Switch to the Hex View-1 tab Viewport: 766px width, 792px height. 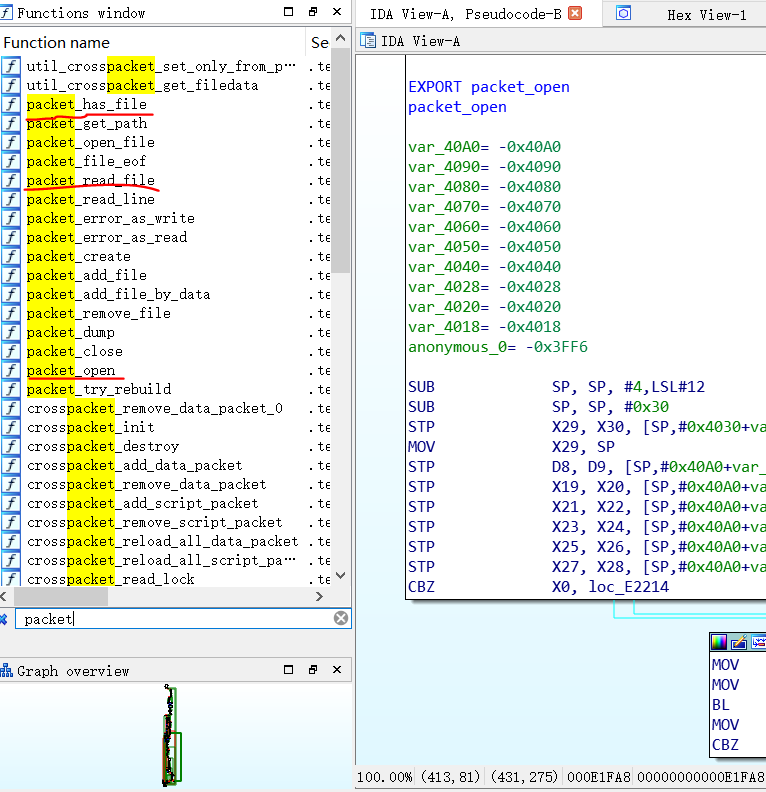coord(706,15)
